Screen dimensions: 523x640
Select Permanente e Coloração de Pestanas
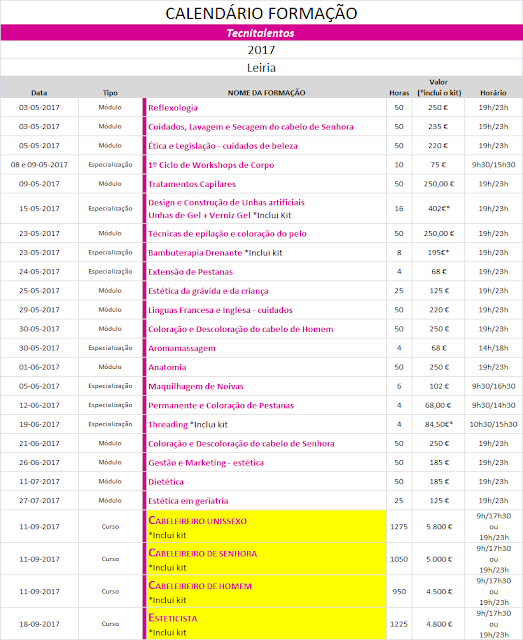tap(221, 405)
